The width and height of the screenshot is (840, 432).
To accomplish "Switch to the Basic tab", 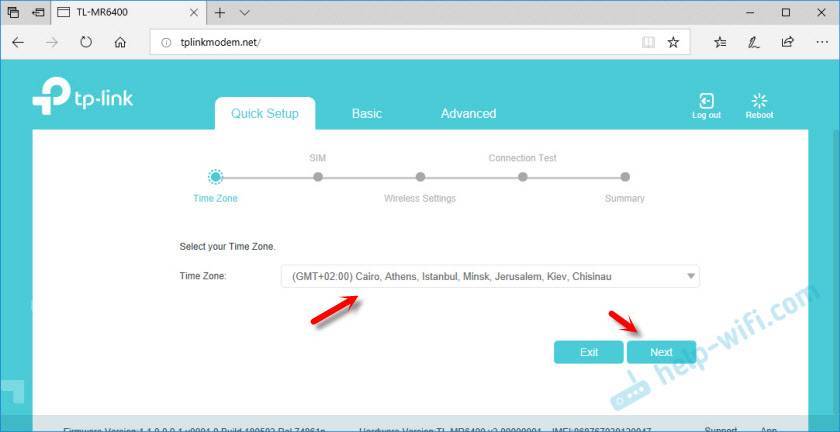I will (367, 114).
